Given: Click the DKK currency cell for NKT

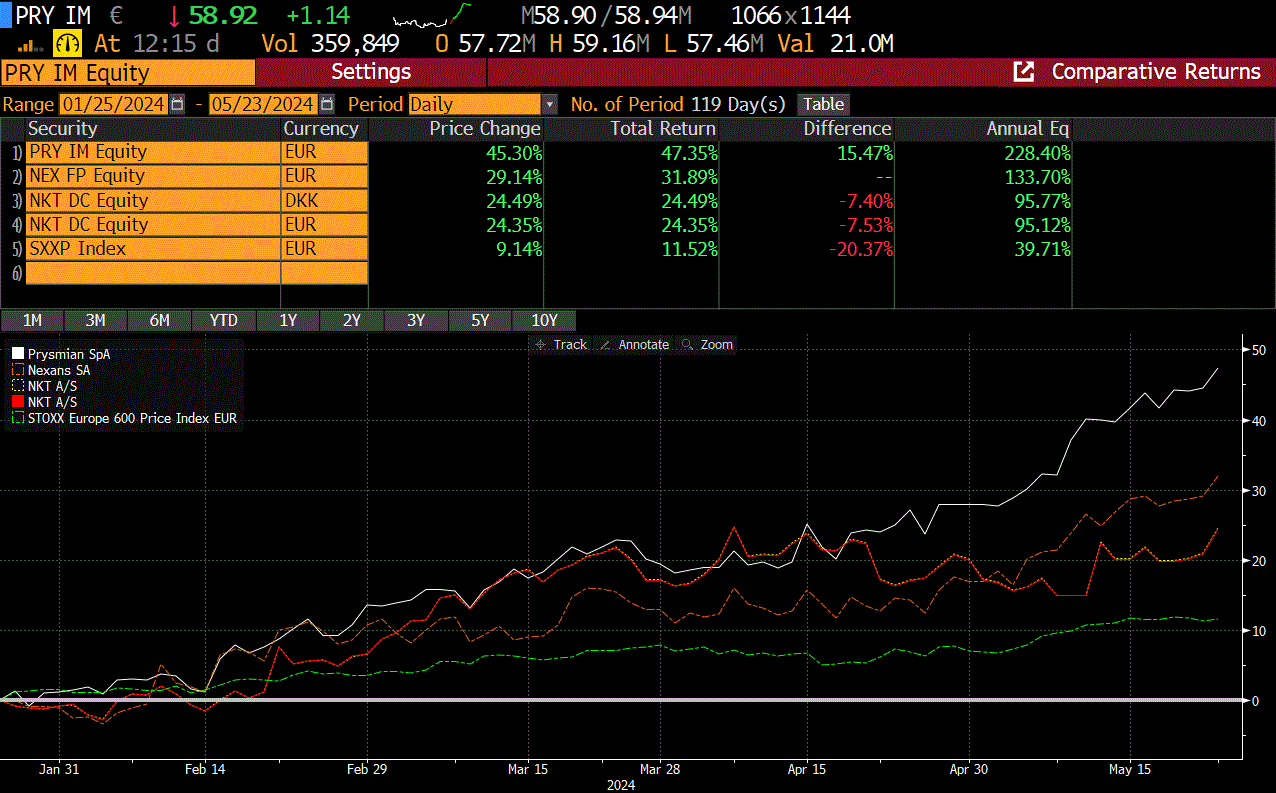Looking at the screenshot, I should pos(324,200).
